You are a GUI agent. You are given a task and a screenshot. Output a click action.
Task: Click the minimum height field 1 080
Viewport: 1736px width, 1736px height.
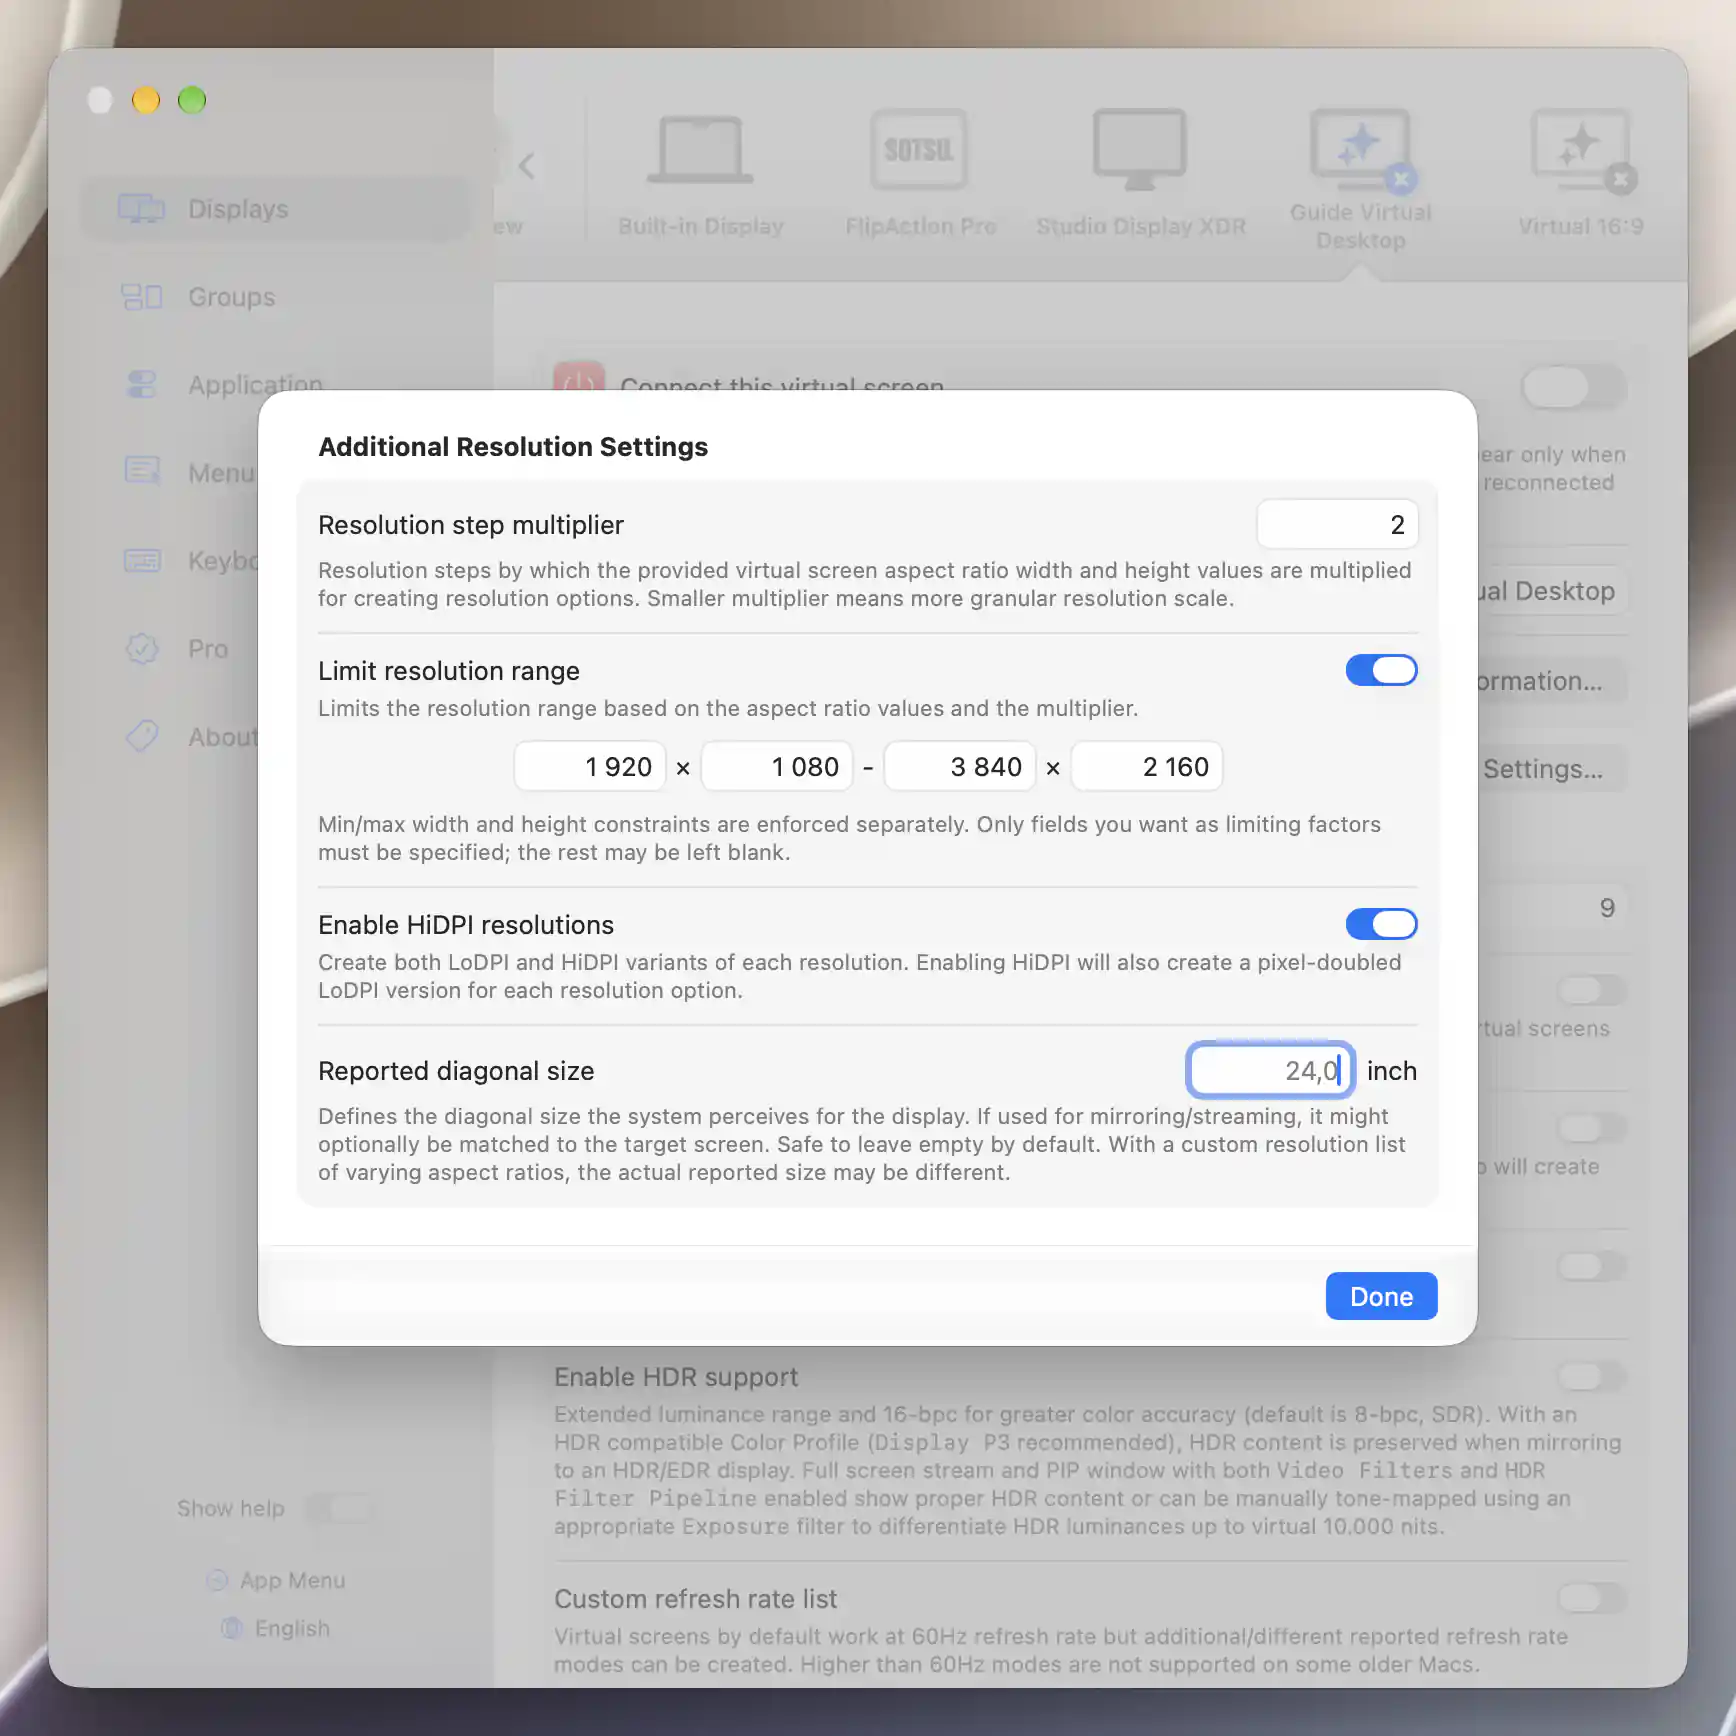pyautogui.click(x=777, y=766)
